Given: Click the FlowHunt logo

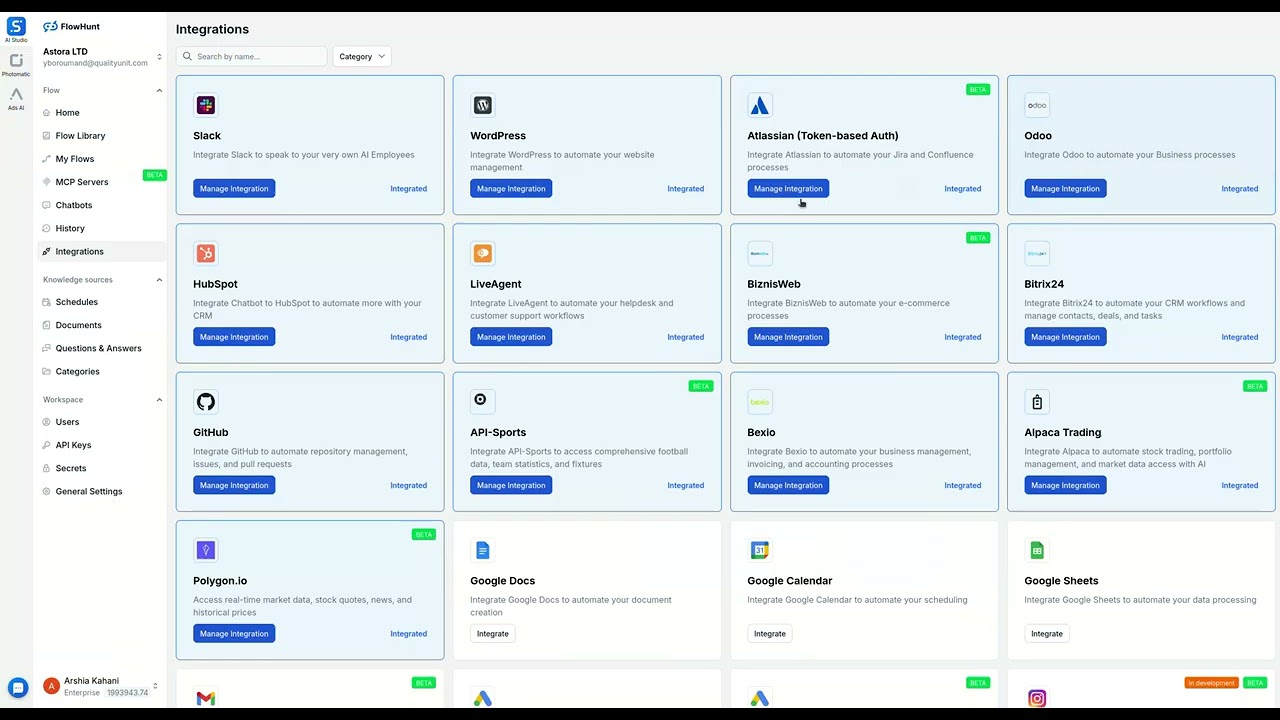Looking at the screenshot, I should coord(71,27).
